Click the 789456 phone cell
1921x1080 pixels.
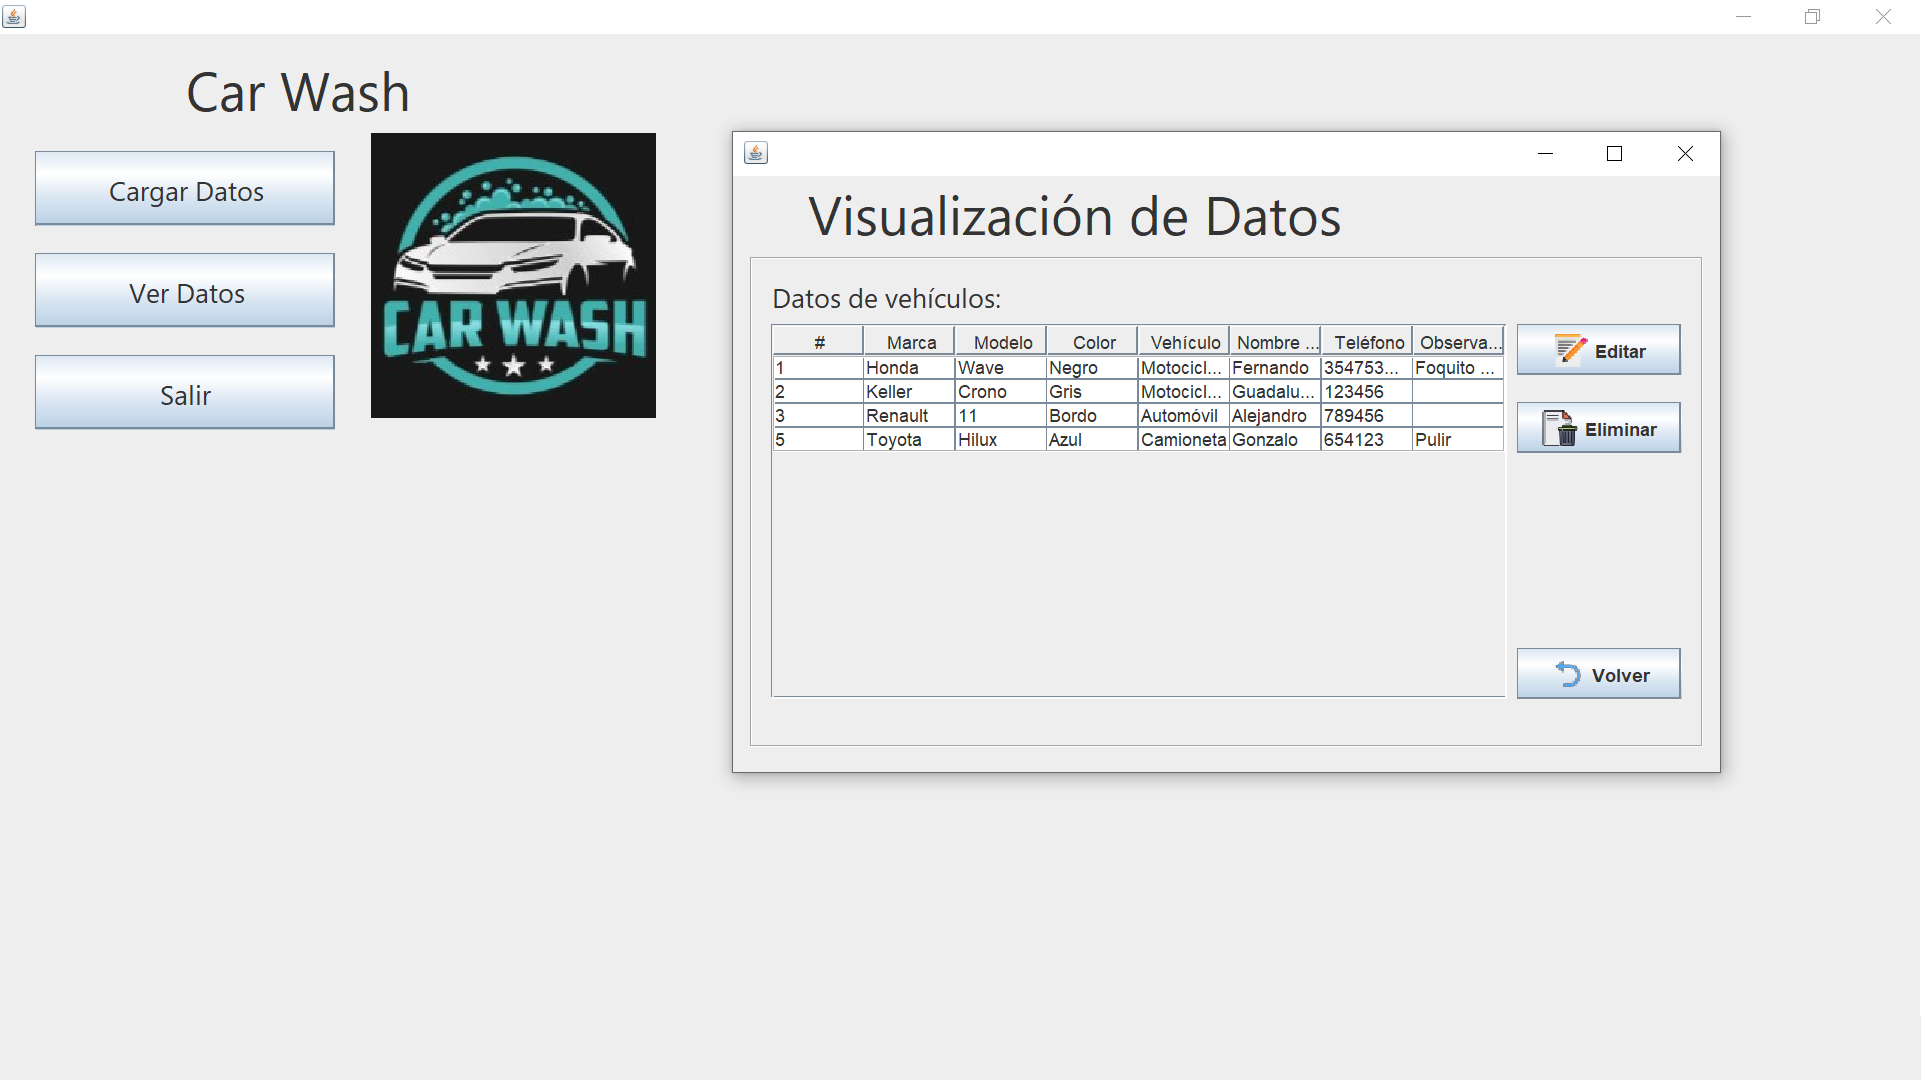tap(1367, 416)
